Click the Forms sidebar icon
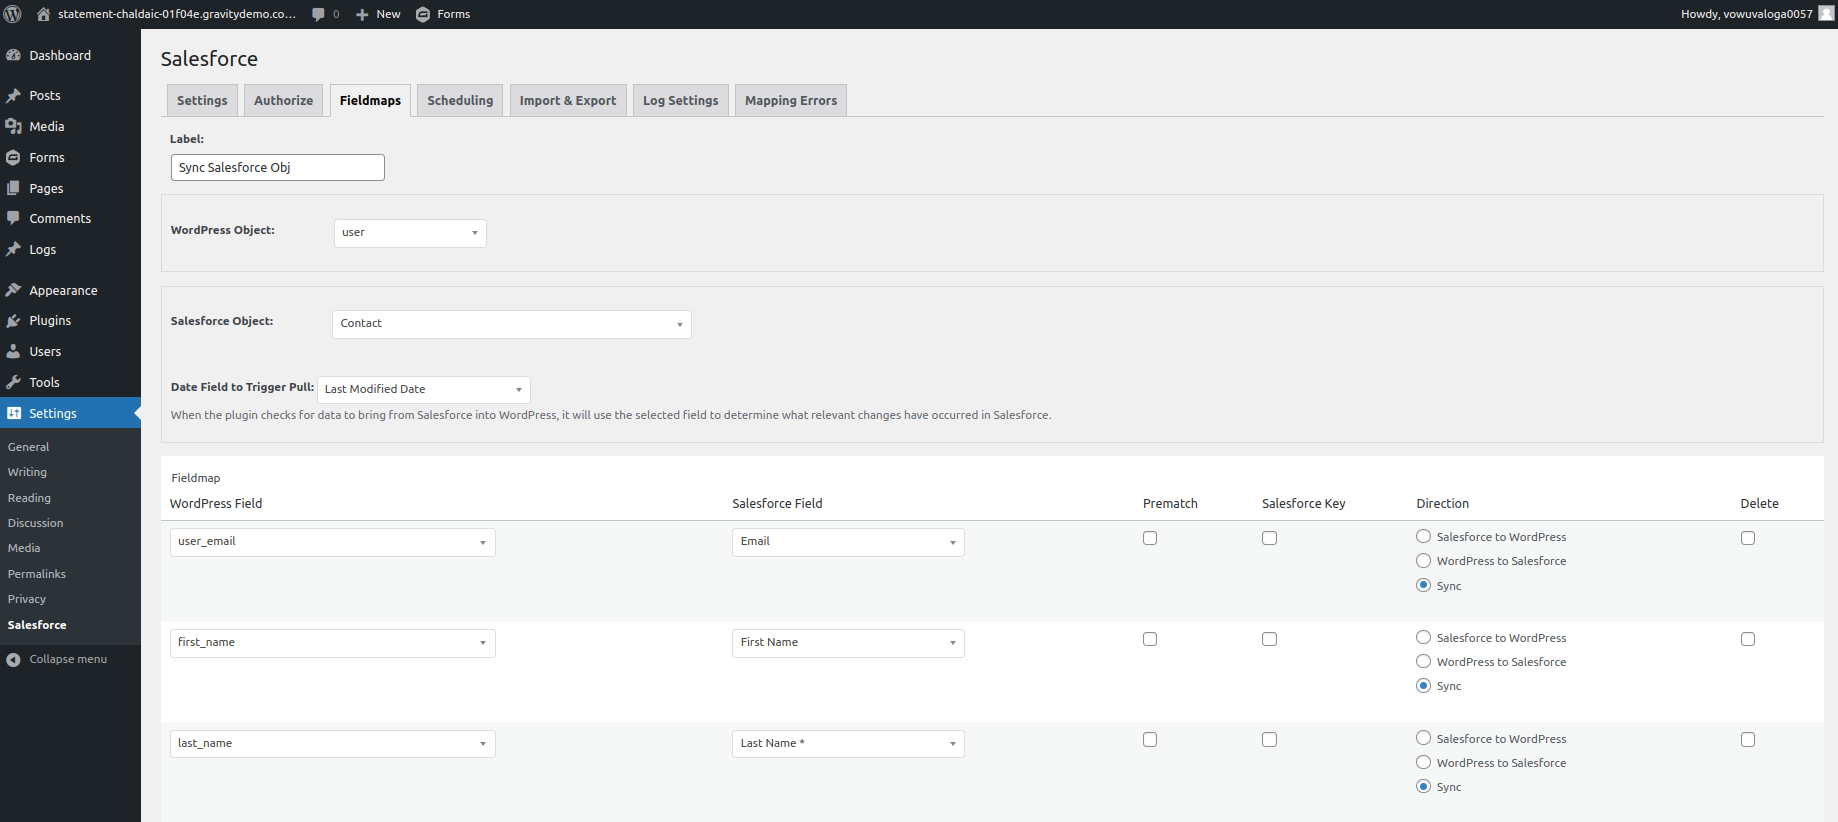The width and height of the screenshot is (1838, 822). (14, 158)
